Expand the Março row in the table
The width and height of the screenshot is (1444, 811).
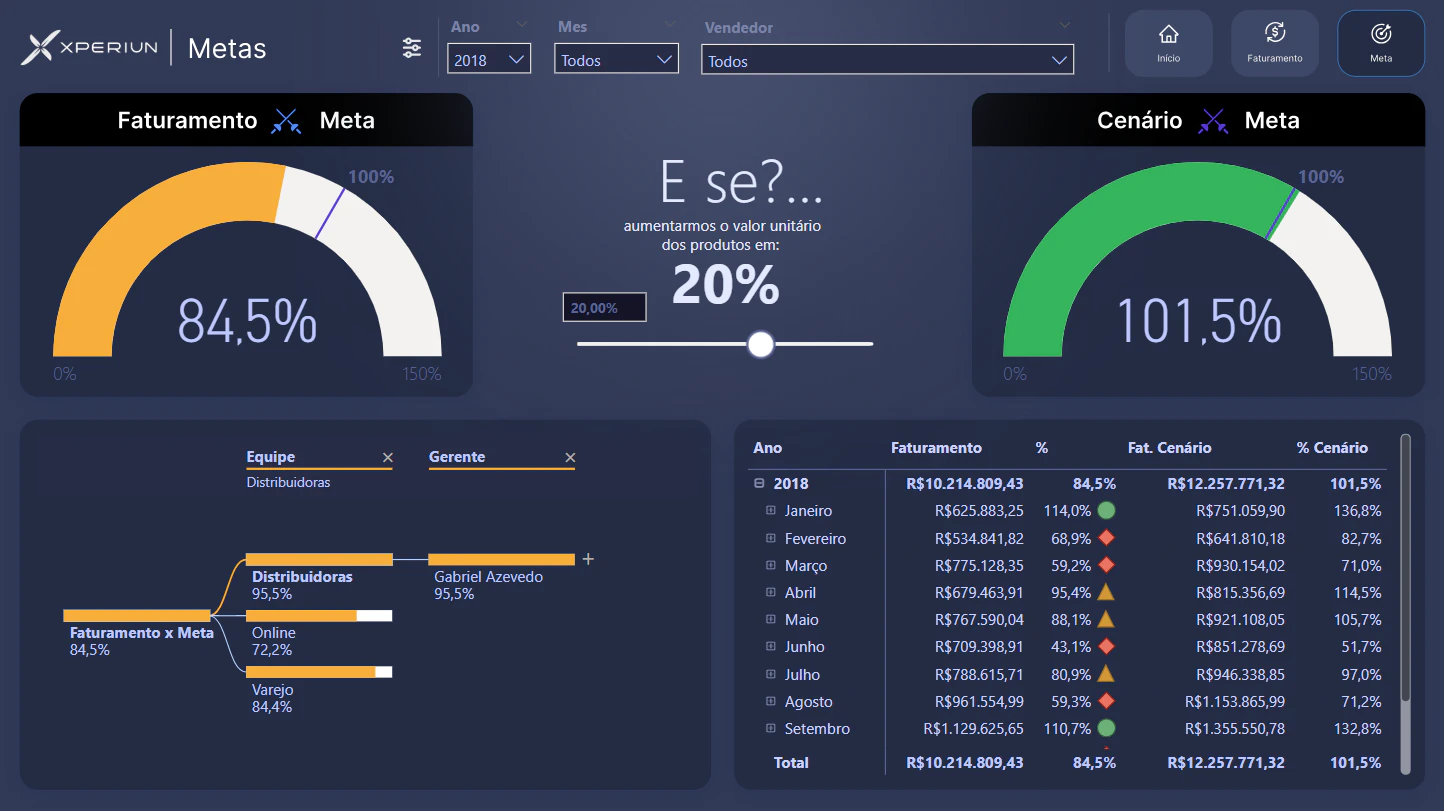click(x=770, y=565)
